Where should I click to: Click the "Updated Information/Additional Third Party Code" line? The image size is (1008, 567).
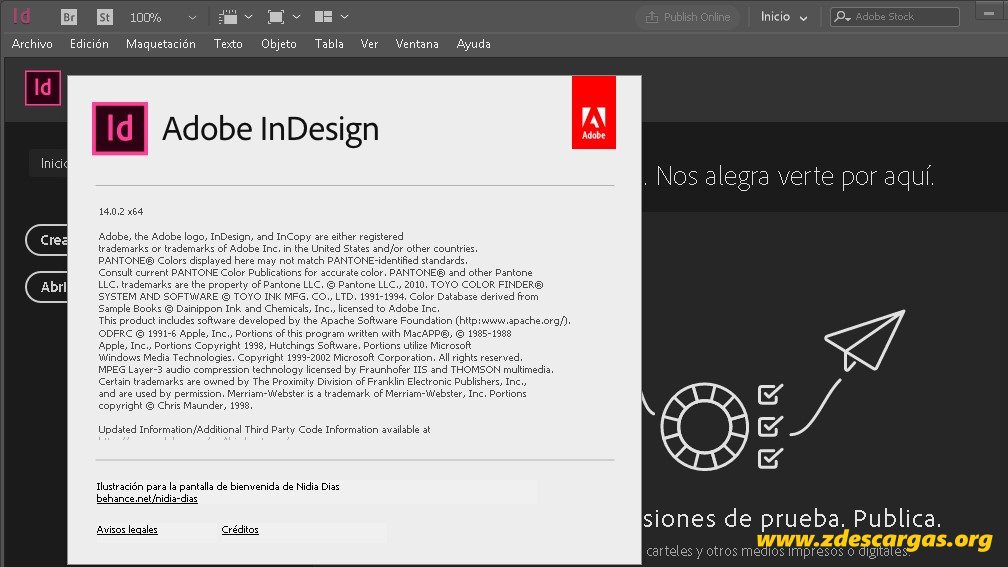tap(264, 429)
